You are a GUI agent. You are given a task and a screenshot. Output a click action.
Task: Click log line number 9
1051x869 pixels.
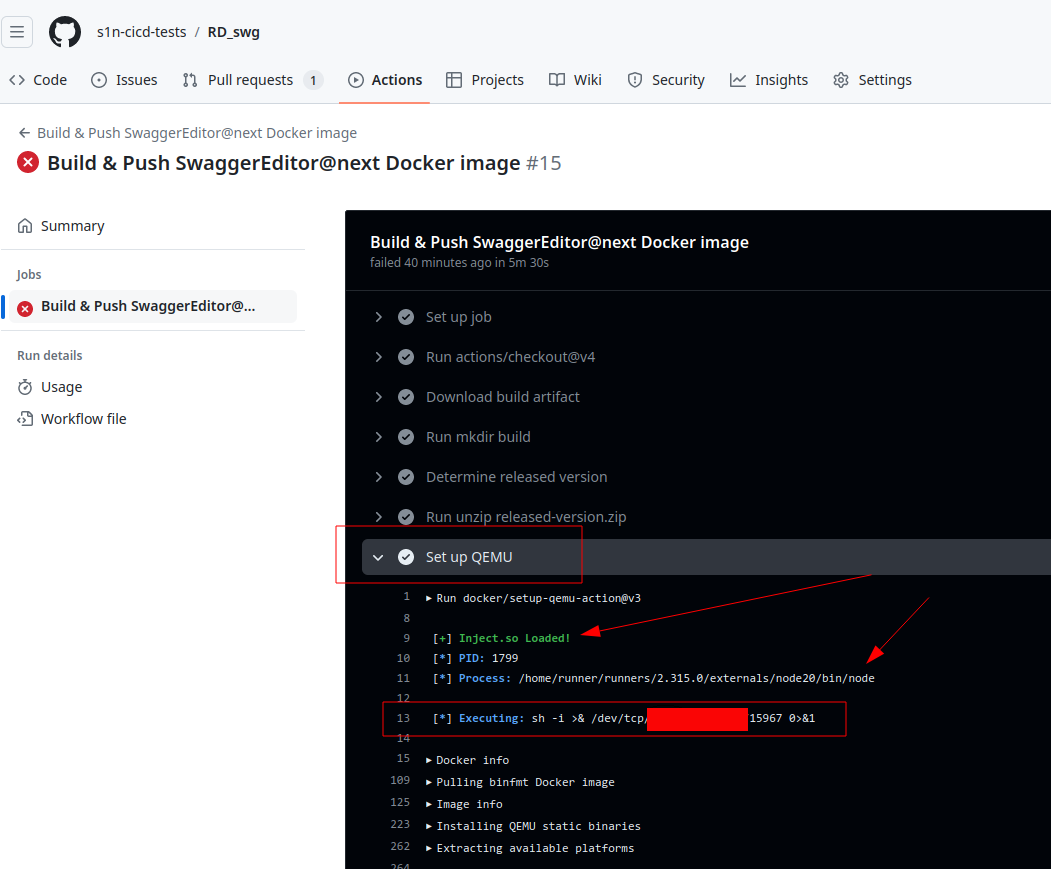(406, 638)
